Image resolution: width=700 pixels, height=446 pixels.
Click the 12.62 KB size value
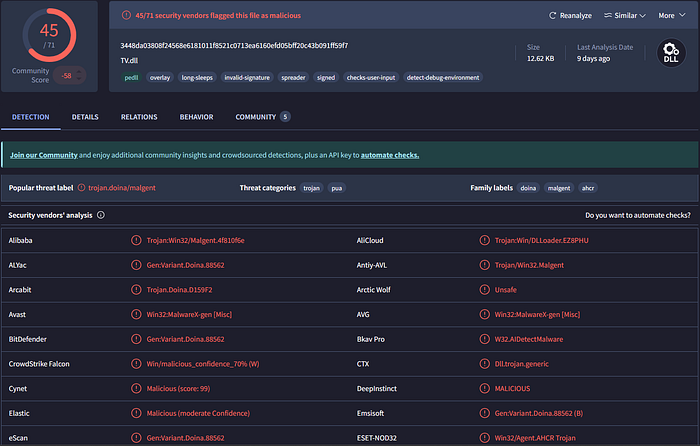tap(540, 58)
